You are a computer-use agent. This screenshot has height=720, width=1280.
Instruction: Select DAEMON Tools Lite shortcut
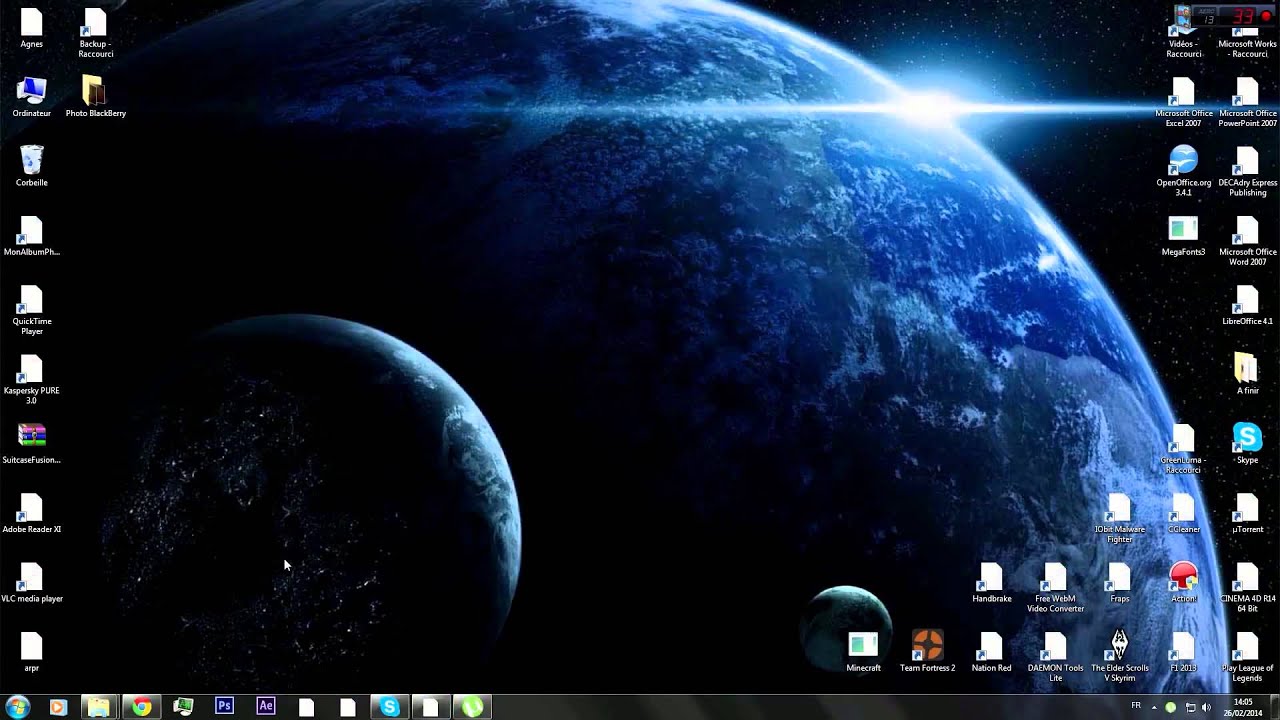tap(1056, 657)
